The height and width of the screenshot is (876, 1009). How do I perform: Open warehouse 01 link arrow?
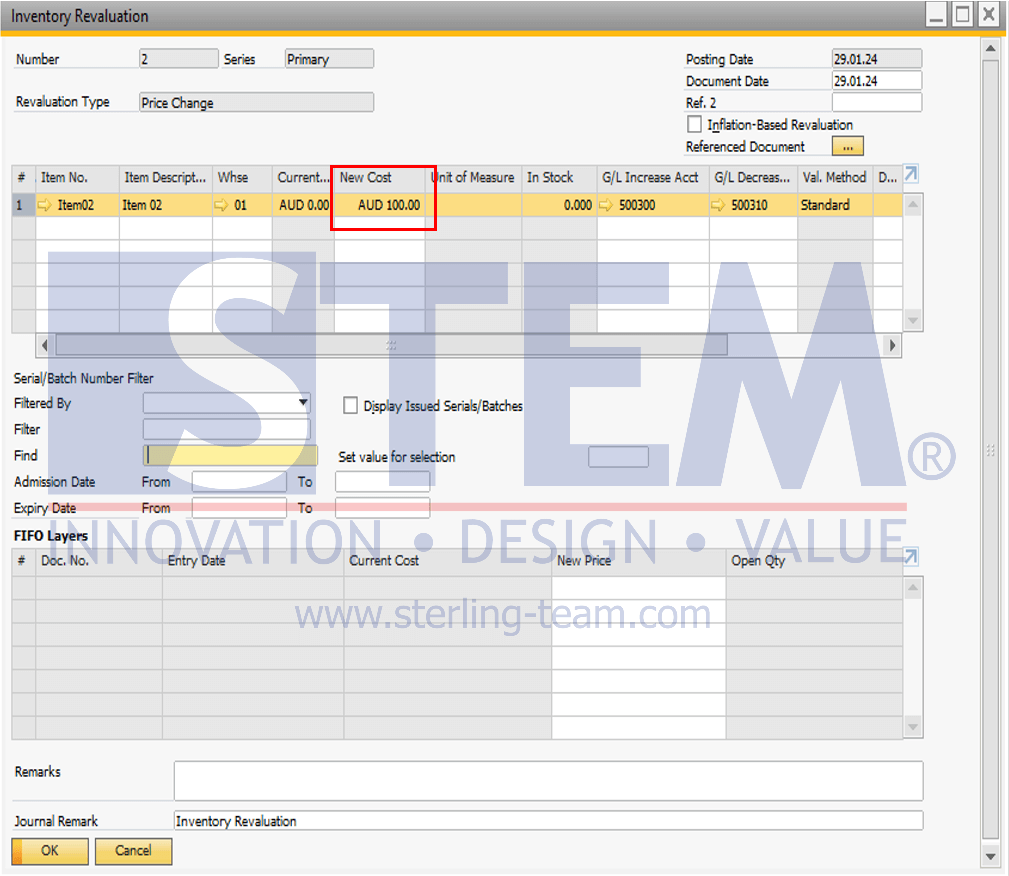click(x=221, y=205)
